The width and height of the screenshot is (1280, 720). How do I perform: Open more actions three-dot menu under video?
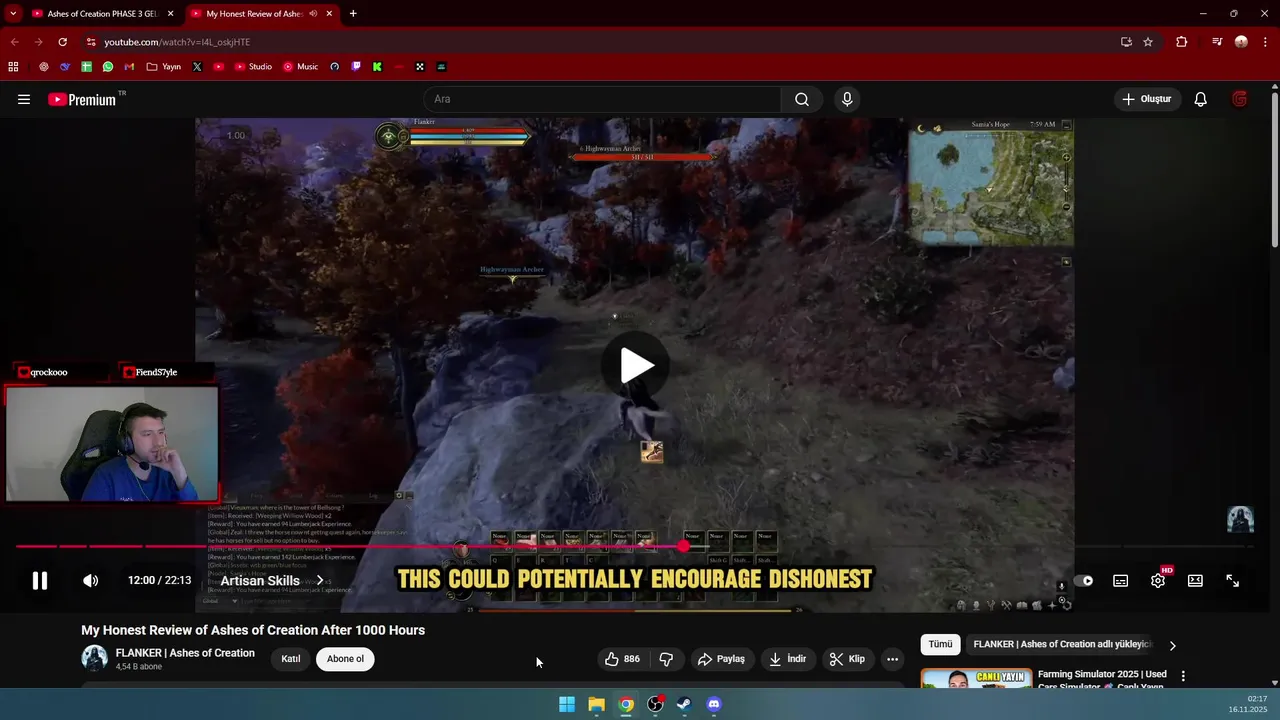click(892, 659)
